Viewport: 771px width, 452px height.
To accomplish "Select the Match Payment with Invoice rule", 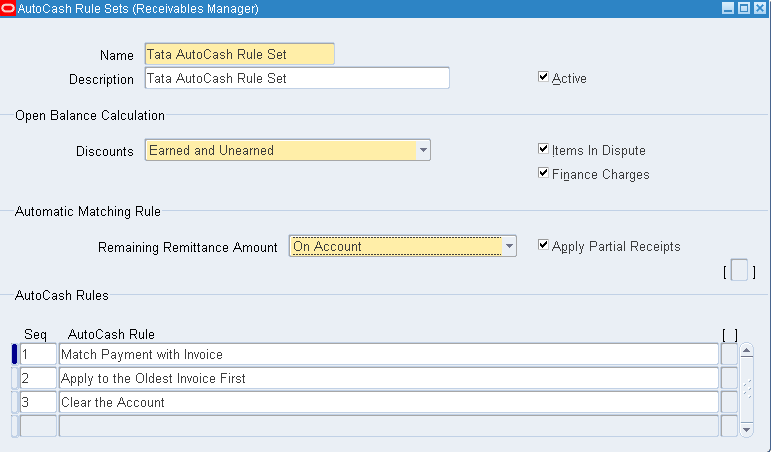I will pos(388,354).
